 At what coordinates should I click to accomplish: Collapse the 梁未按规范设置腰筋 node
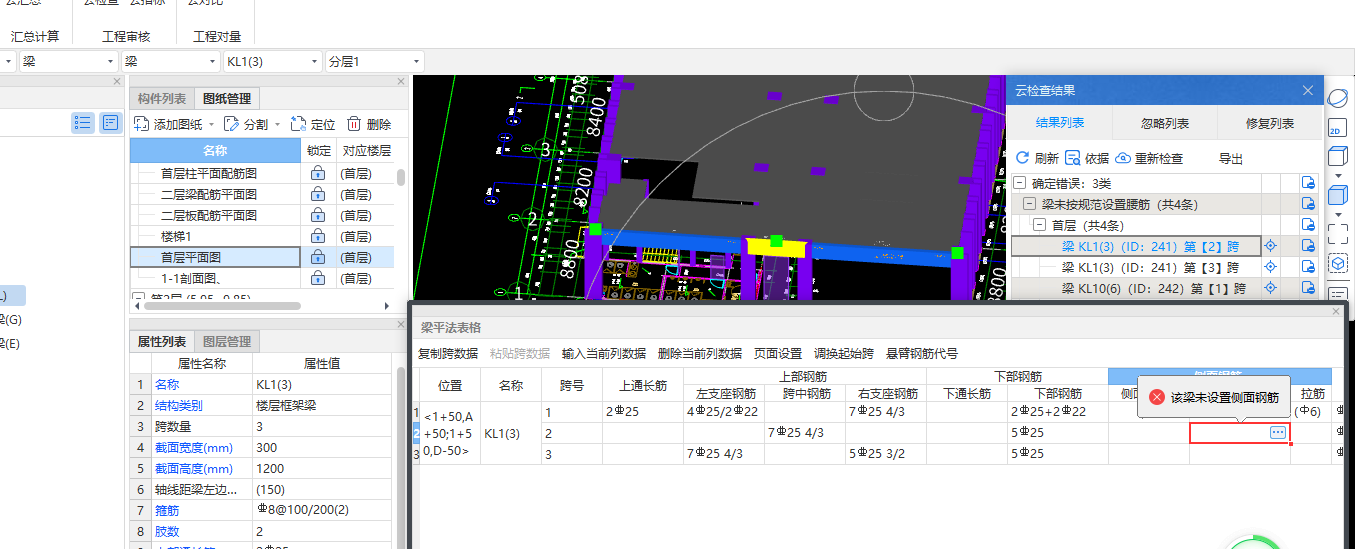1029,204
